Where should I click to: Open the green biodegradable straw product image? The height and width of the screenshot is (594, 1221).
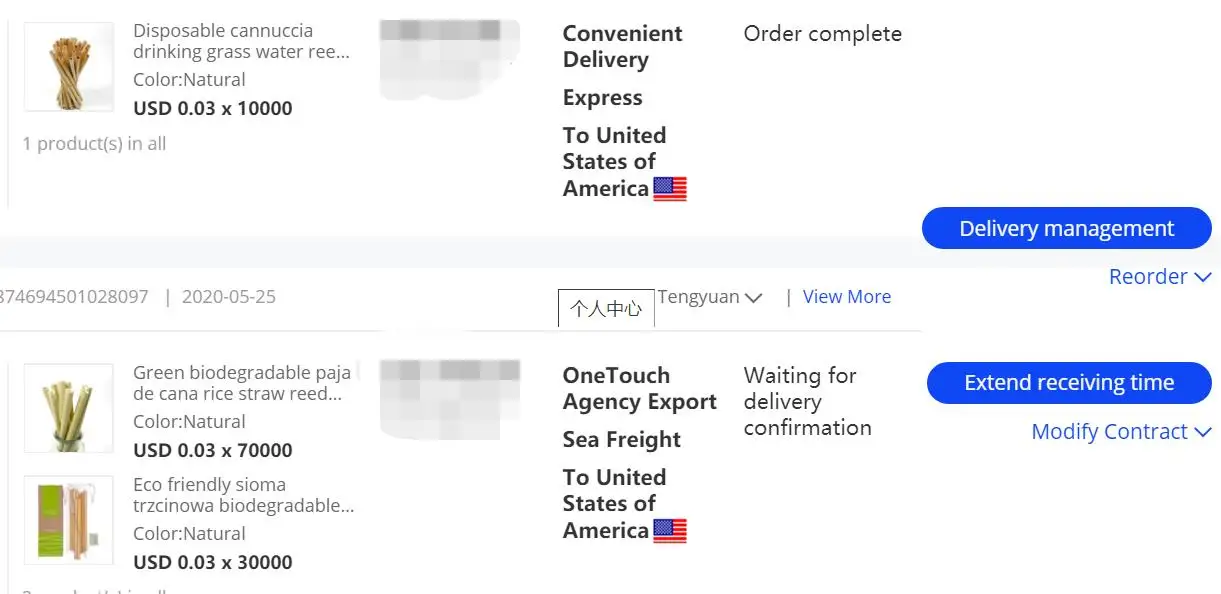click(68, 408)
